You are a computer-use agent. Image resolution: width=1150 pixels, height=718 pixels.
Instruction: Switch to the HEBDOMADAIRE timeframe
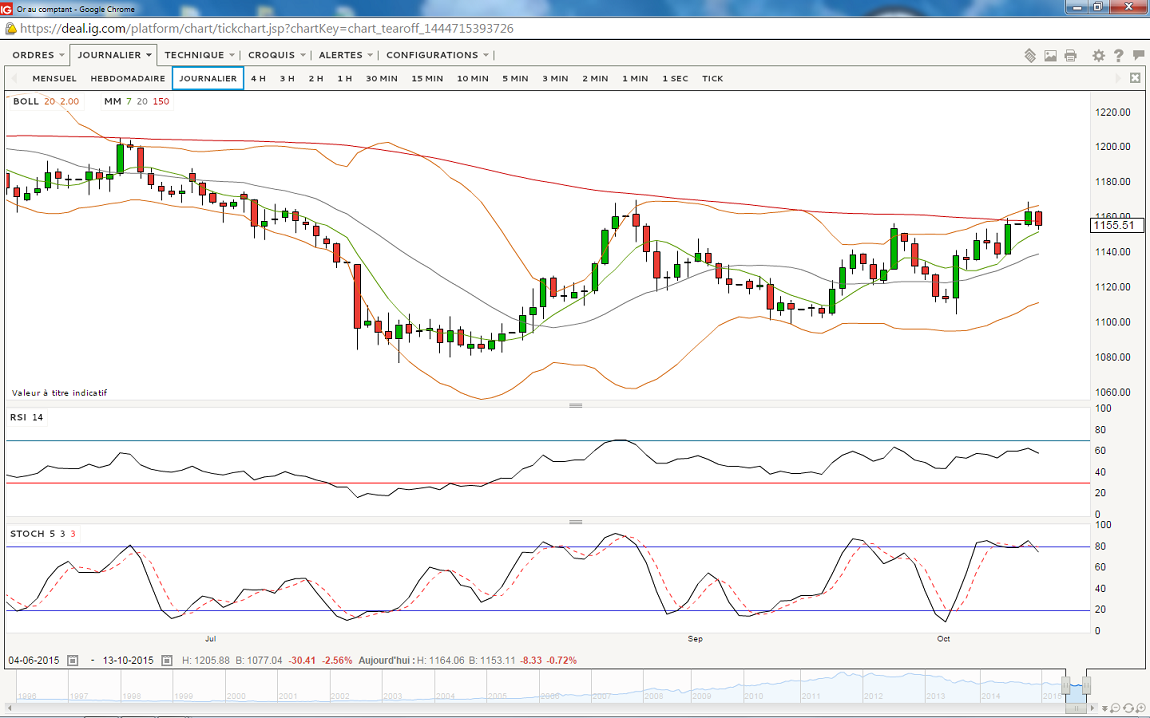(128, 78)
